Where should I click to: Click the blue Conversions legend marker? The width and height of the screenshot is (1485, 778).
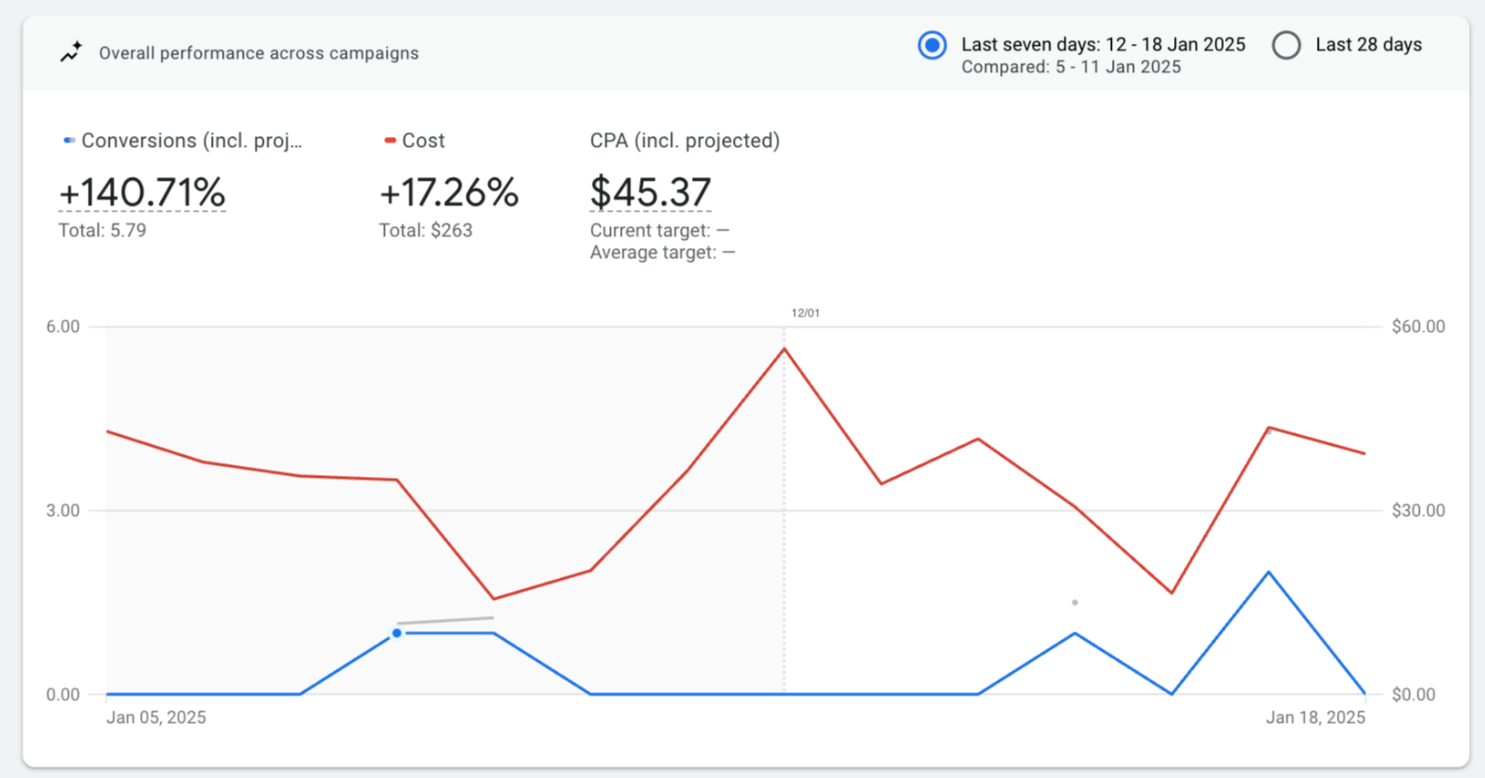point(69,141)
